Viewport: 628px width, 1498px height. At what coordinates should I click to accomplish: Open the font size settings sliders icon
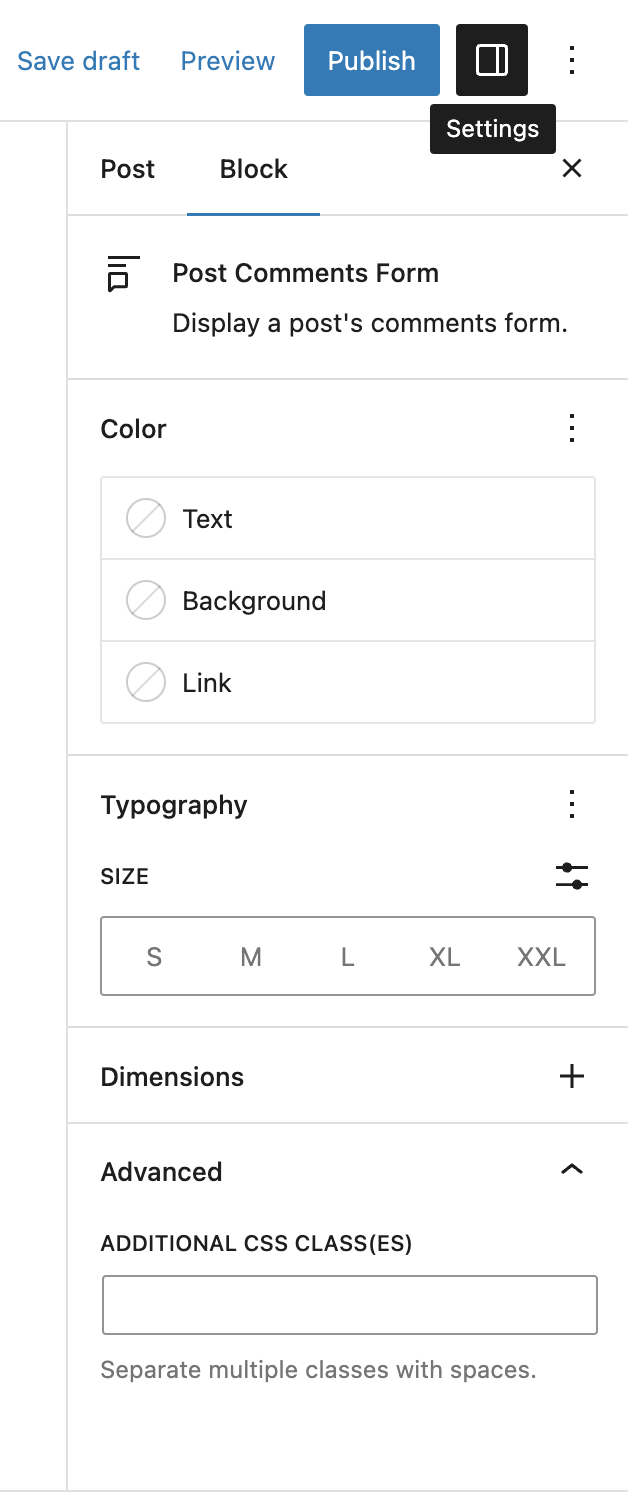[x=571, y=876]
